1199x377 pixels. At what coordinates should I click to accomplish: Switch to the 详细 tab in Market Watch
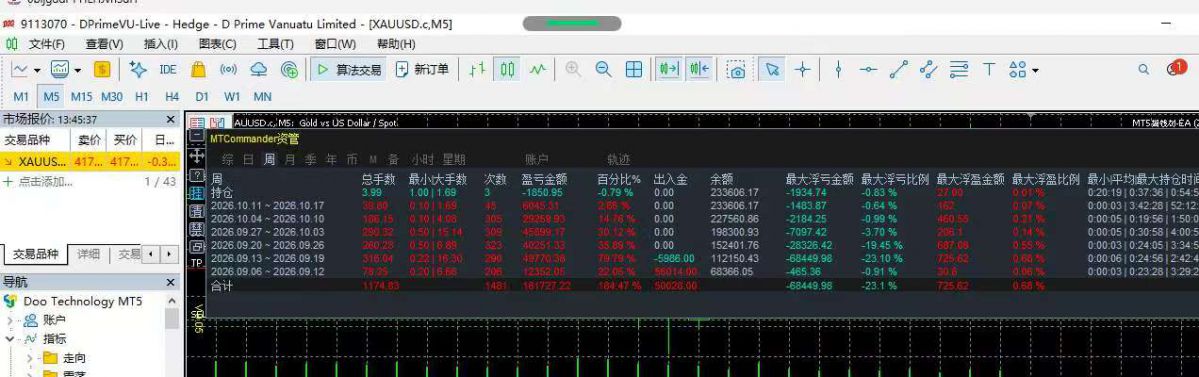point(88,254)
